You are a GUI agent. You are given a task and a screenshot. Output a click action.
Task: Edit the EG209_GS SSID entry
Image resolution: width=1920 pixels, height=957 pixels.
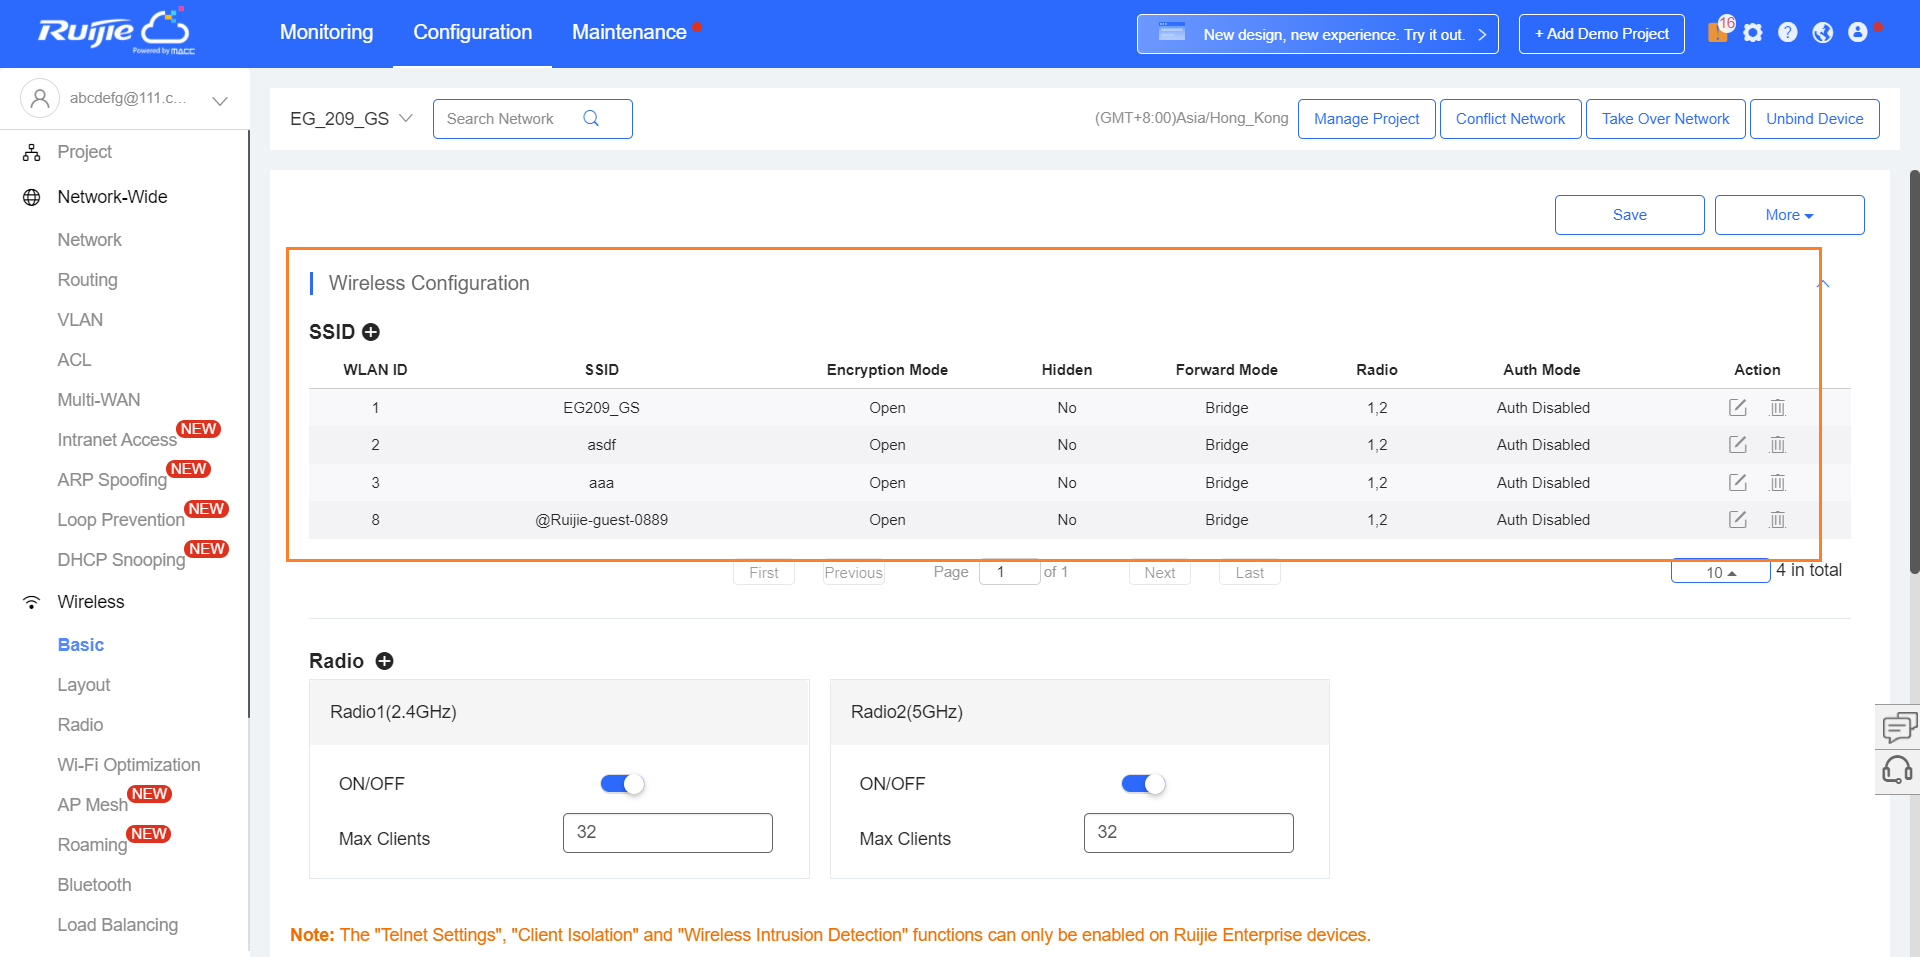click(x=1738, y=408)
